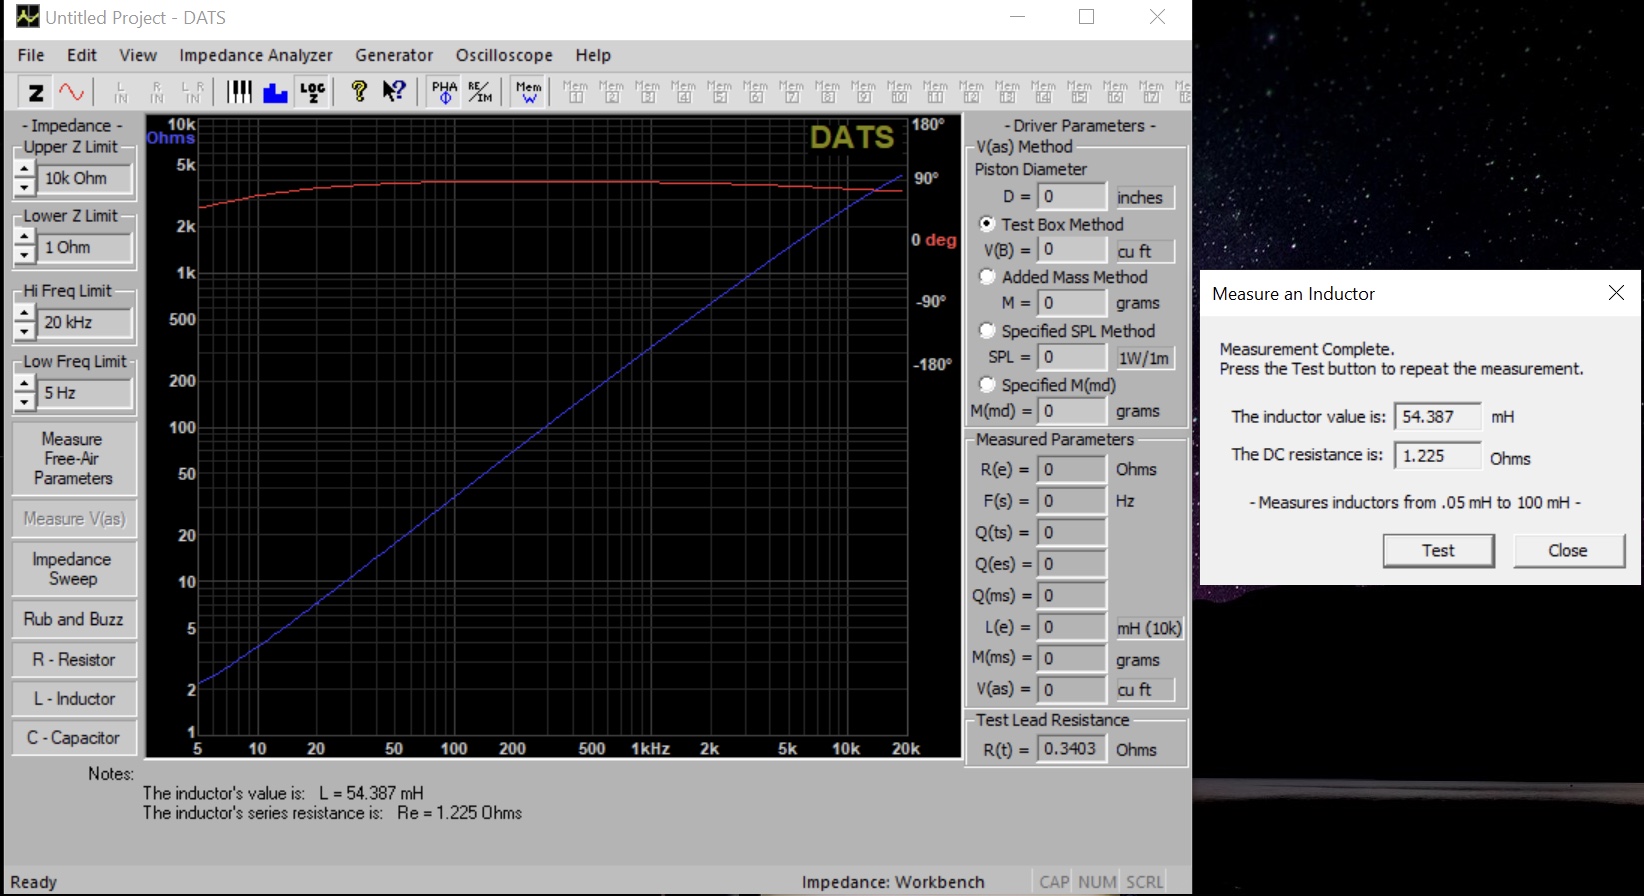This screenshot has height=896, width=1644.
Task: Open the Generator menu
Action: pos(394,55)
